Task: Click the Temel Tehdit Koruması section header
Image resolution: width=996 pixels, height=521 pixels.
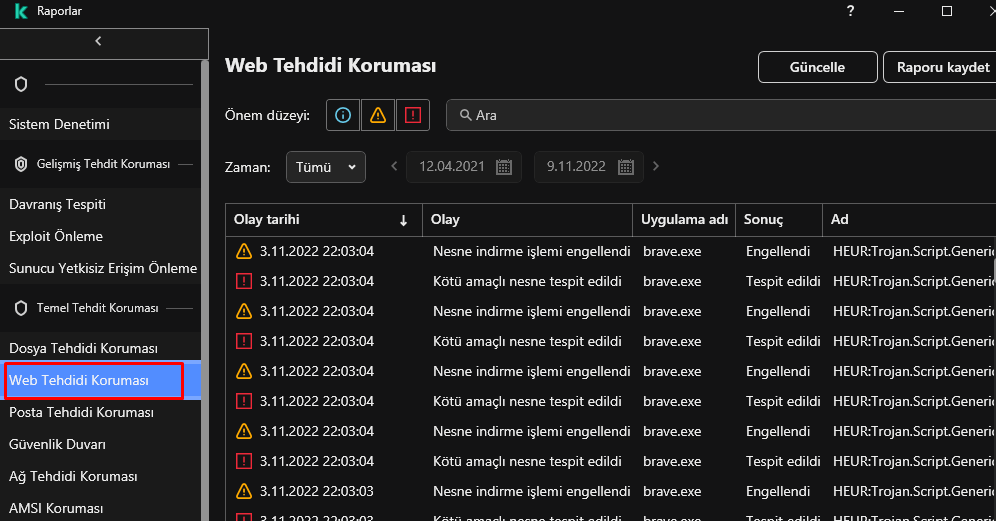Action: click(x=97, y=308)
